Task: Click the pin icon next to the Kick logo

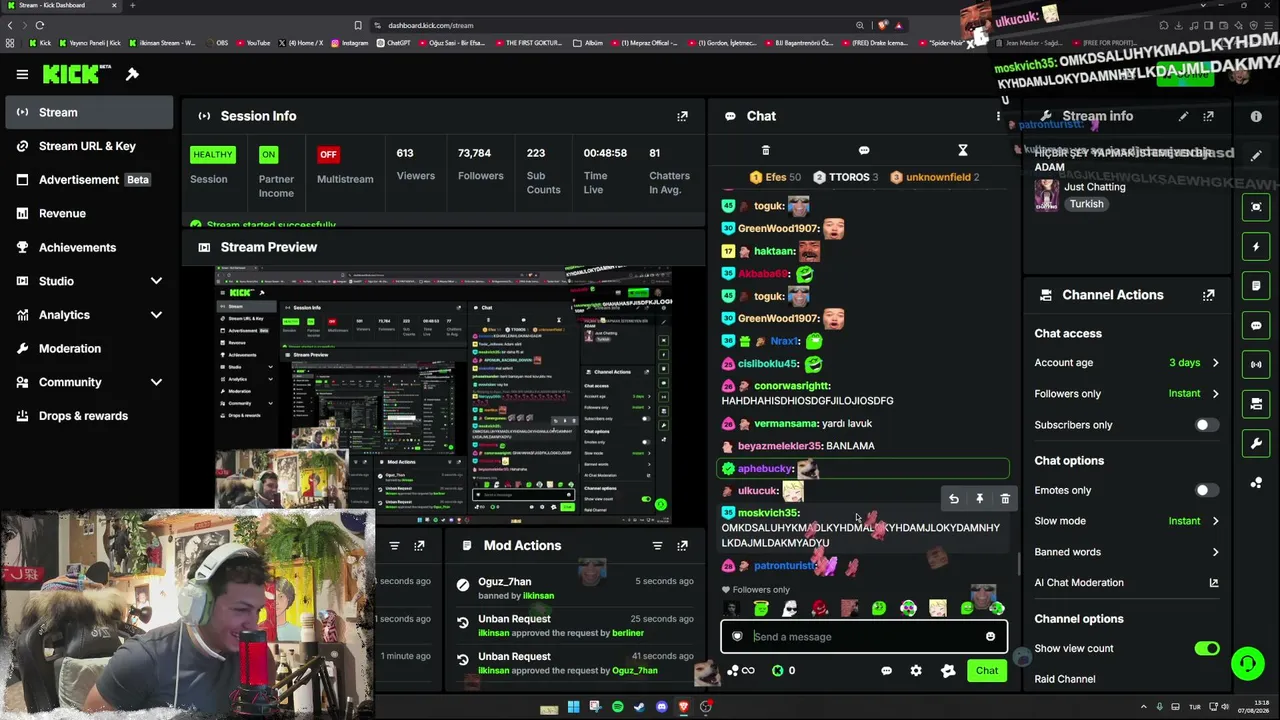Action: click(x=132, y=74)
